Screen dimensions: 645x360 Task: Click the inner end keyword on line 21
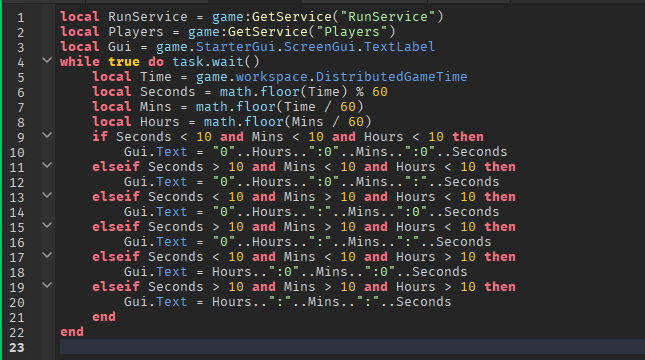pyautogui.click(x=104, y=317)
